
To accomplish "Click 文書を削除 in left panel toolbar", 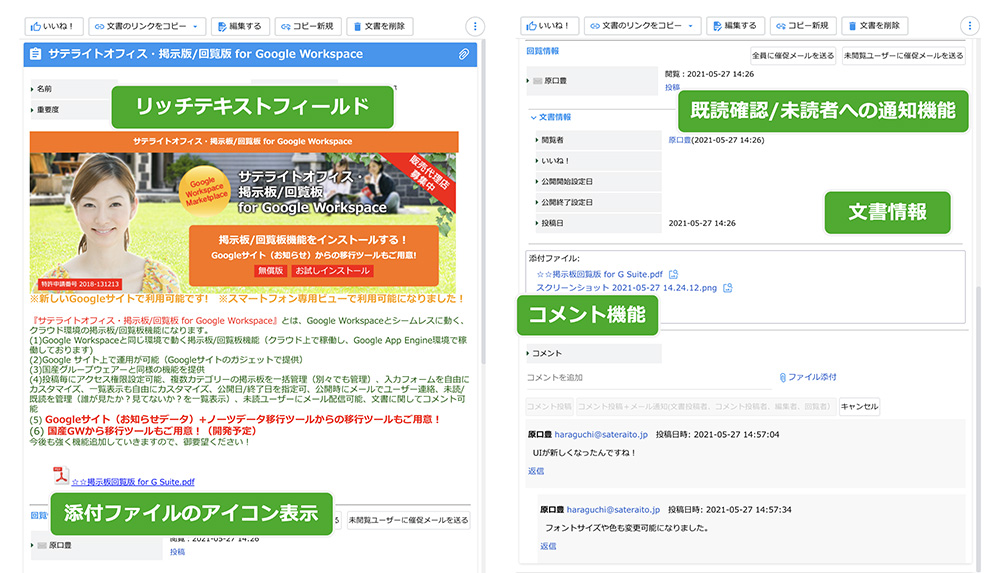I will coord(380,26).
